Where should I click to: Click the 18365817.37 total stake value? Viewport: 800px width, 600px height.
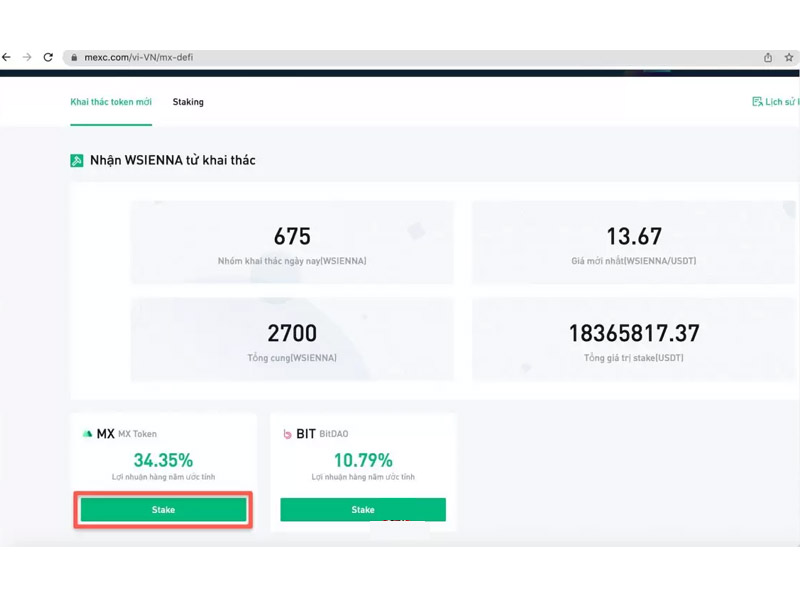pos(634,333)
